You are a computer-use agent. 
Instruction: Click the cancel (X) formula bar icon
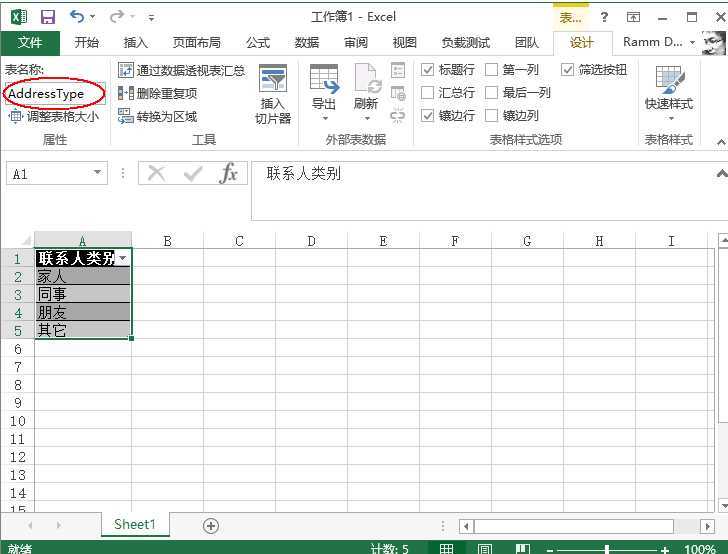pyautogui.click(x=156, y=174)
